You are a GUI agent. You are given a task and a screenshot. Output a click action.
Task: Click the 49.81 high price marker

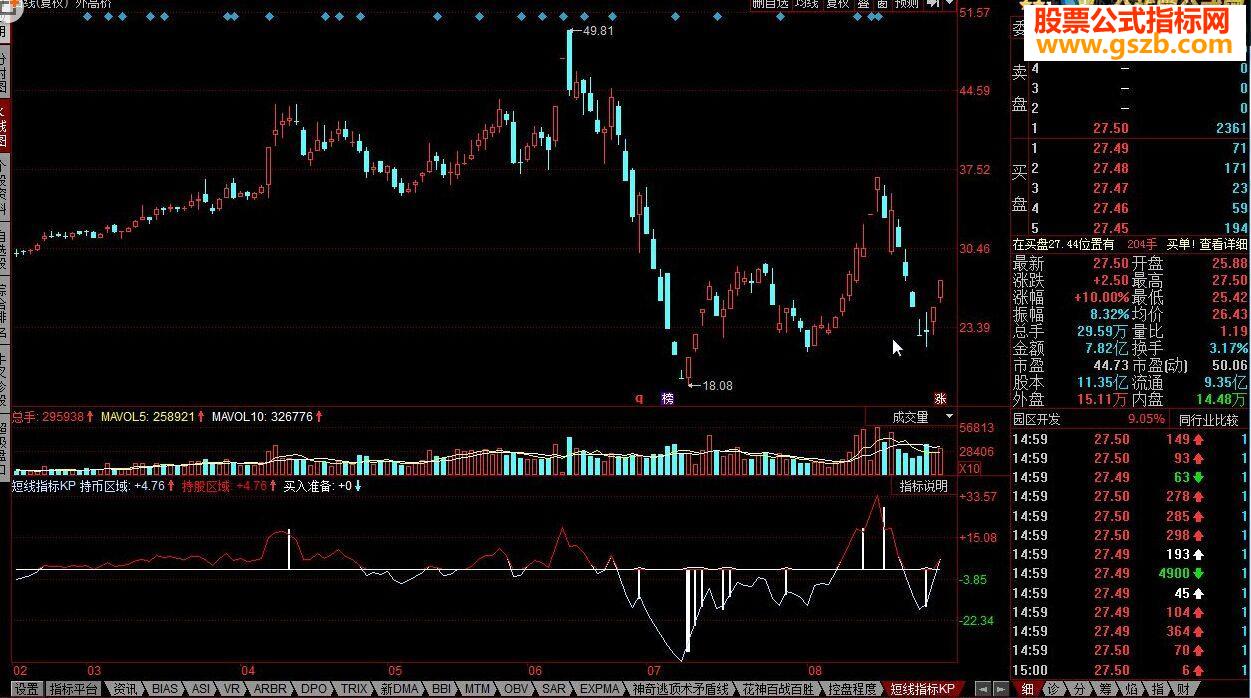(x=598, y=31)
